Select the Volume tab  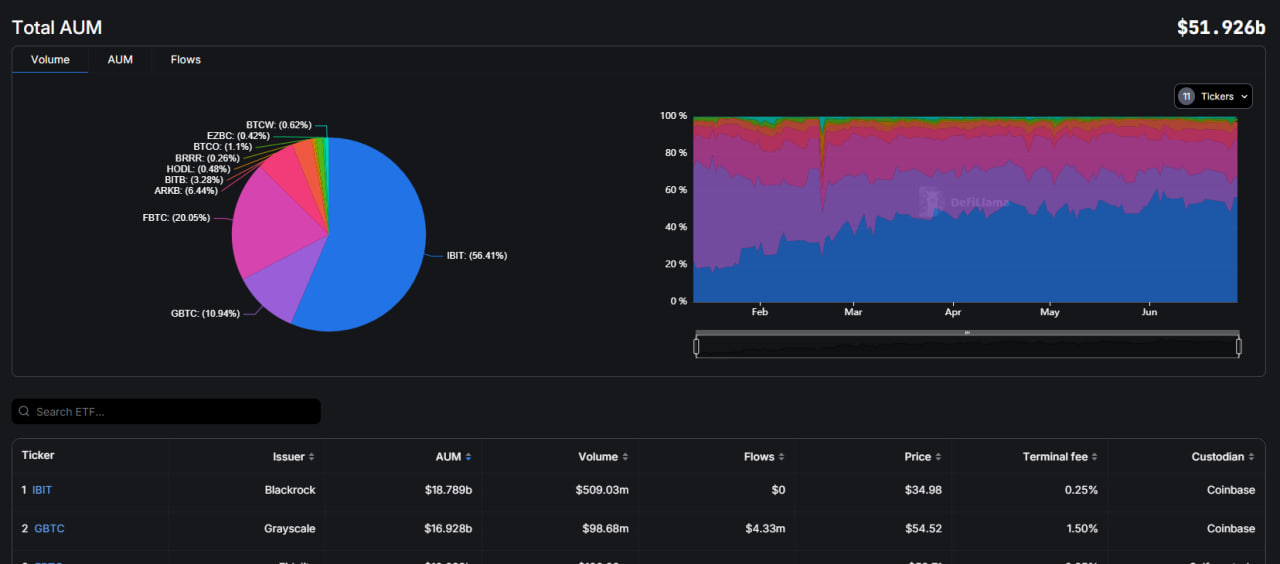(x=50, y=60)
